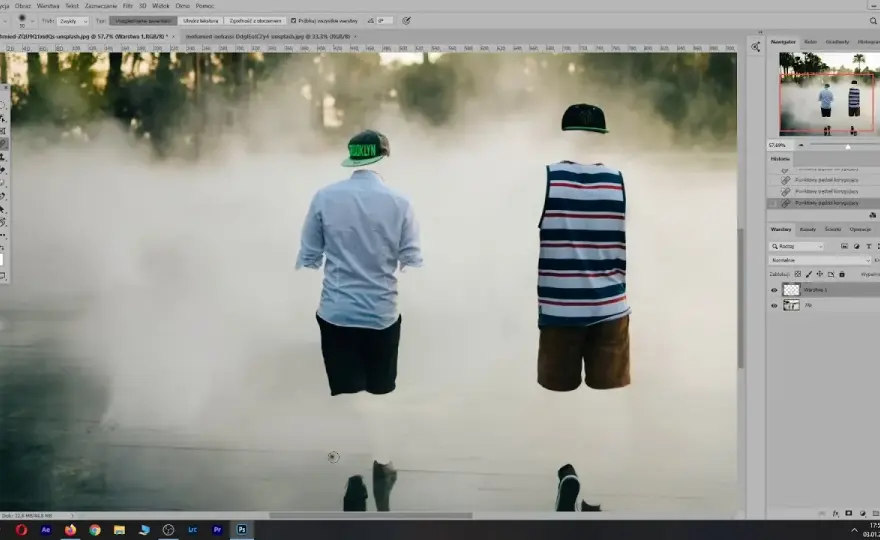The width and height of the screenshot is (880, 540).
Task: Filter layers by type layer icon
Action: click(x=869, y=246)
